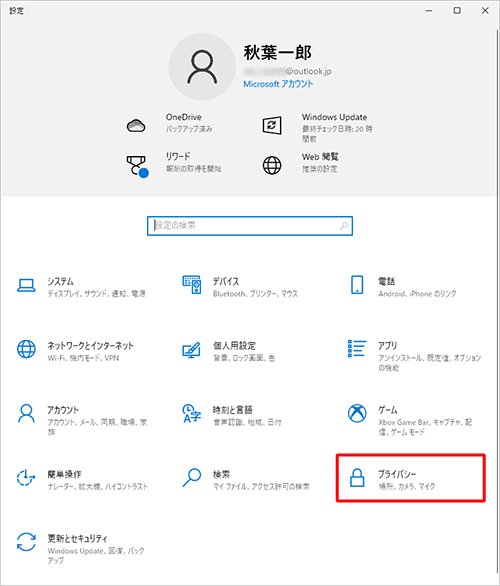Open the 電話 phone icon
The height and width of the screenshot is (586, 500).
point(357,285)
